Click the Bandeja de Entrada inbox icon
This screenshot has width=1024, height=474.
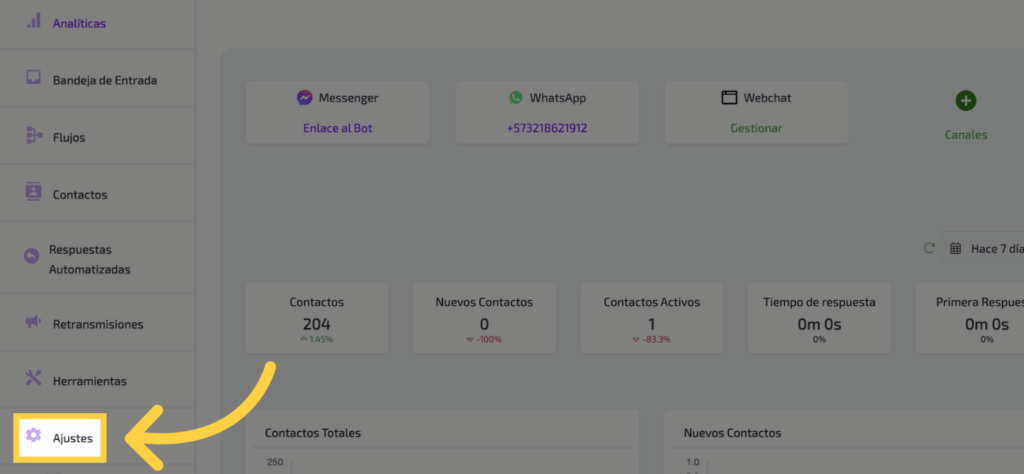(x=33, y=78)
